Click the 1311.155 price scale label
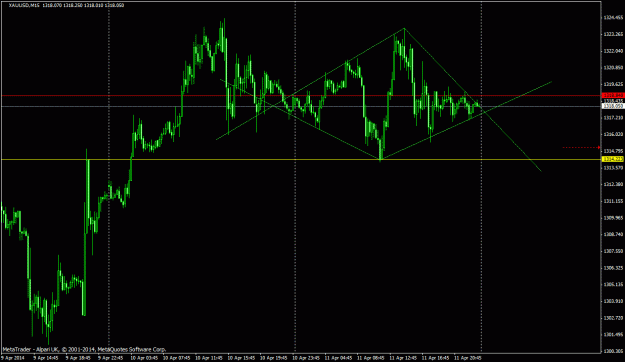Viewport: 625px width, 362px height. coord(613,201)
